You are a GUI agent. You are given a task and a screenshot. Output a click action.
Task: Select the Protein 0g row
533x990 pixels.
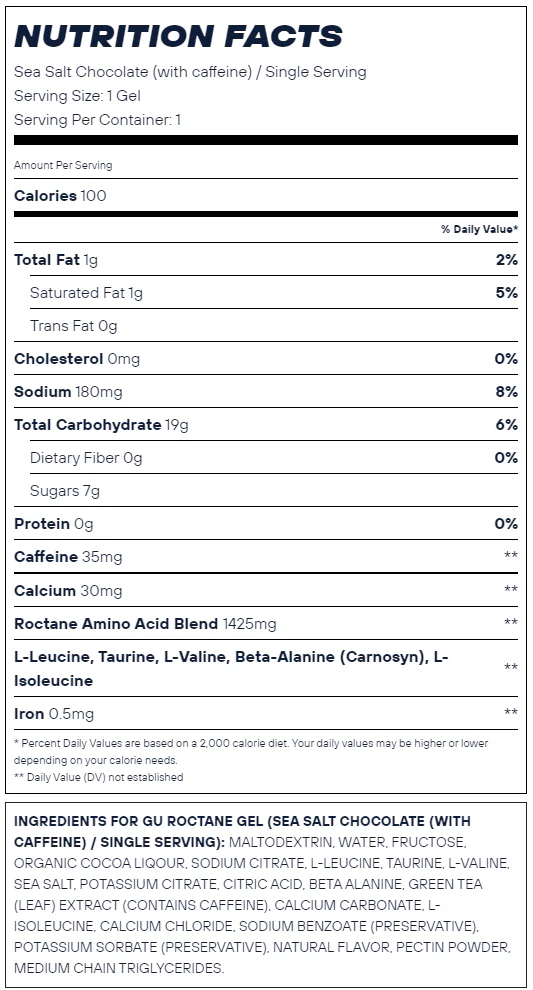point(266,523)
